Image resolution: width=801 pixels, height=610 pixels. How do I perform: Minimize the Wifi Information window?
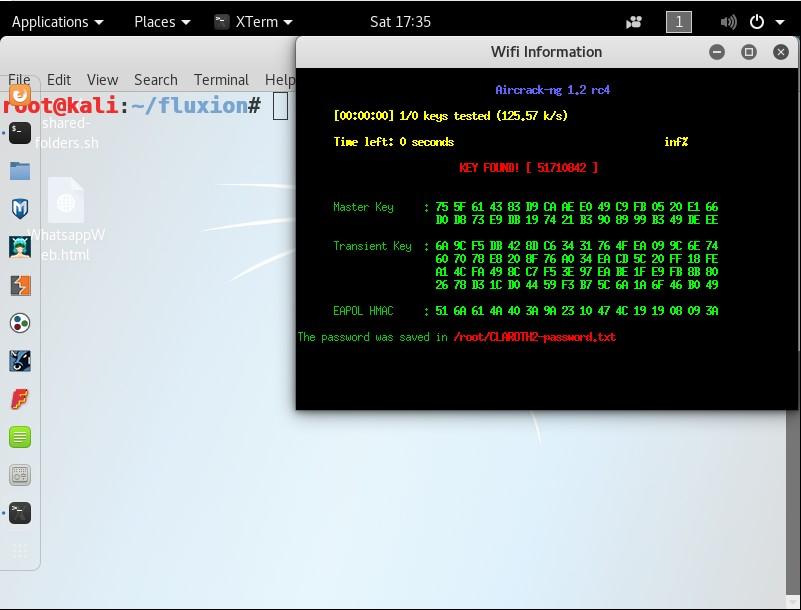coord(717,52)
